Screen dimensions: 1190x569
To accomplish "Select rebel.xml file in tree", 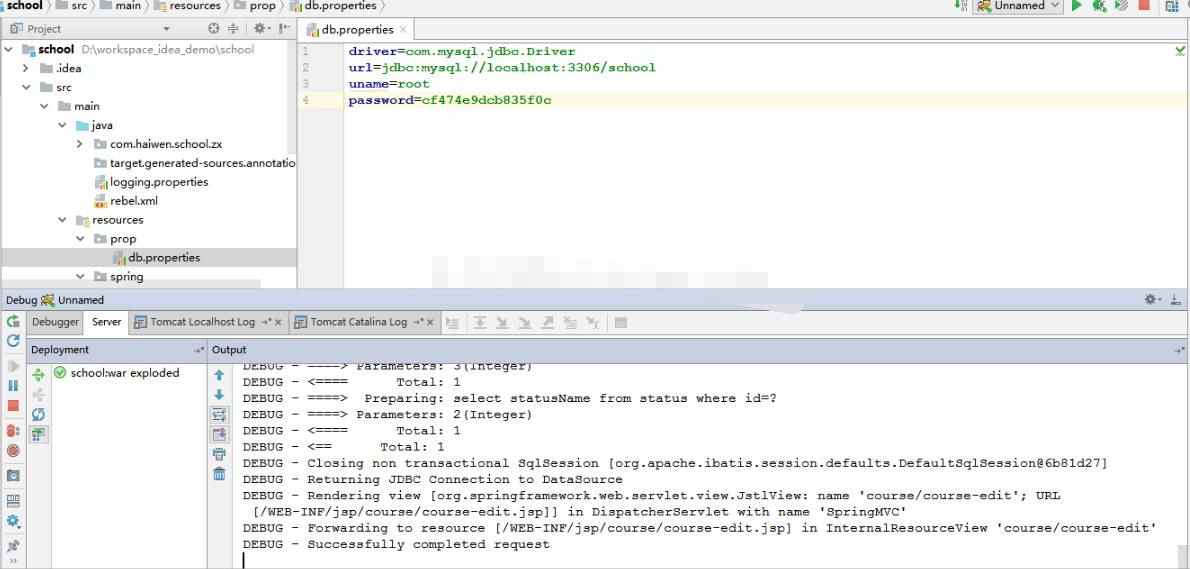I will (134, 201).
